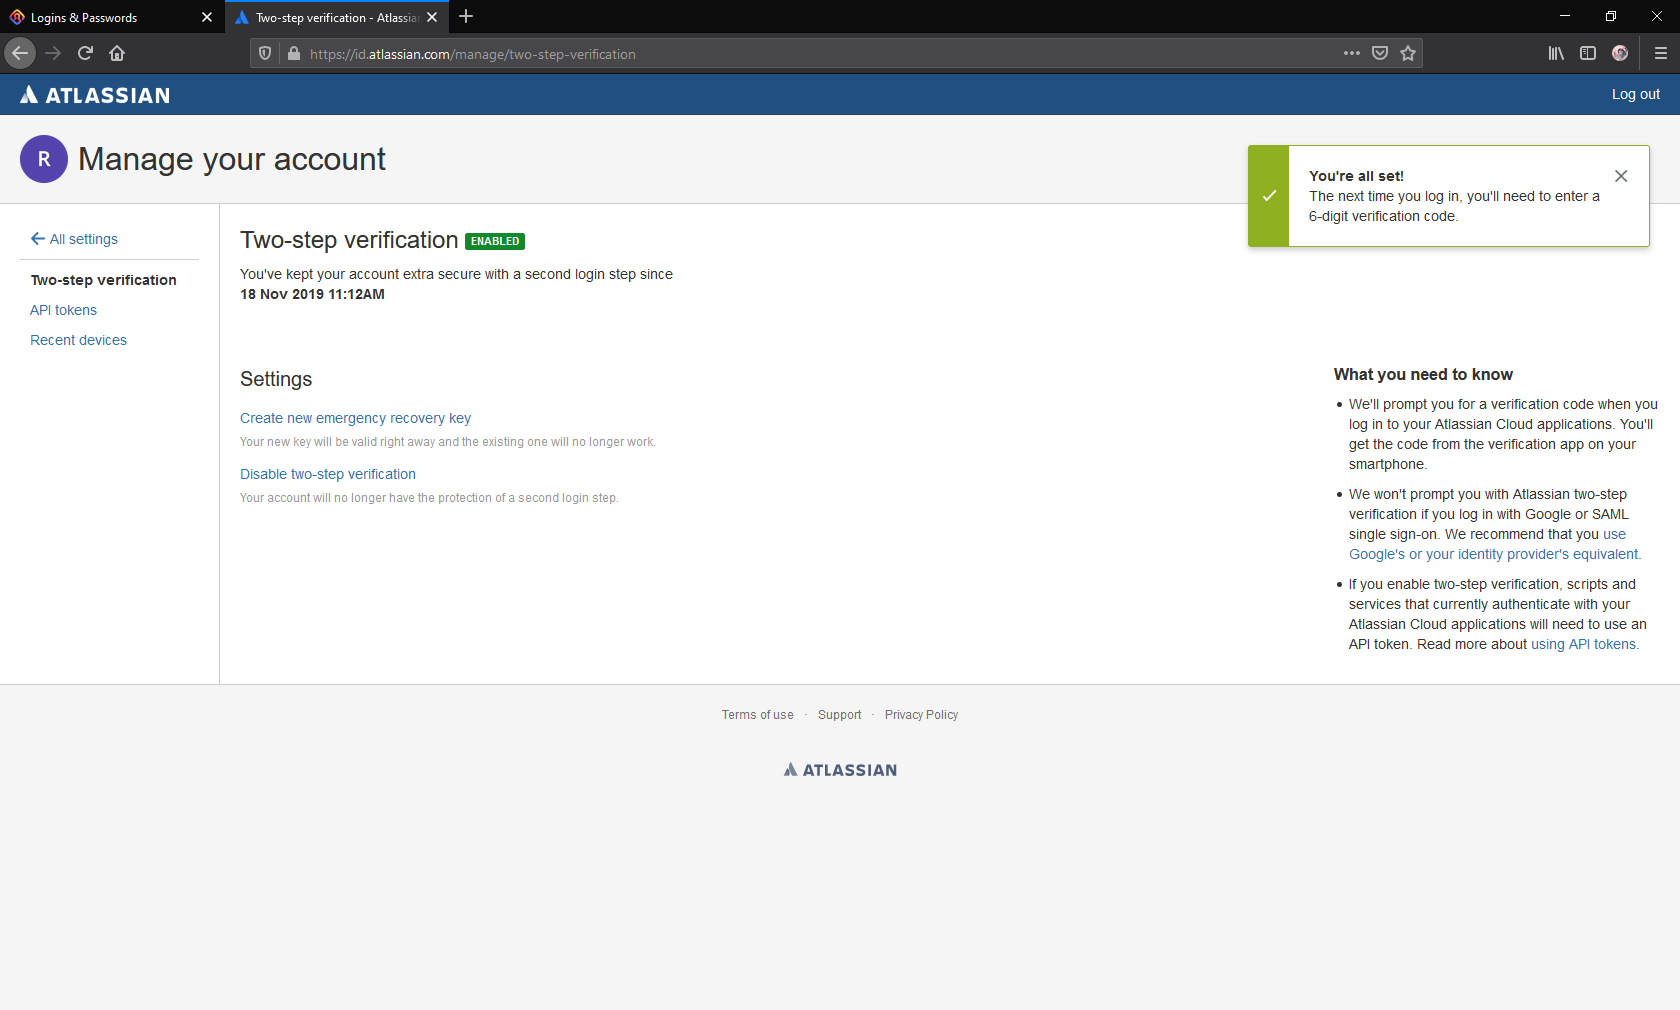This screenshot has width=1680, height=1010.
Task: Open Privacy Policy footer link
Action: [921, 715]
